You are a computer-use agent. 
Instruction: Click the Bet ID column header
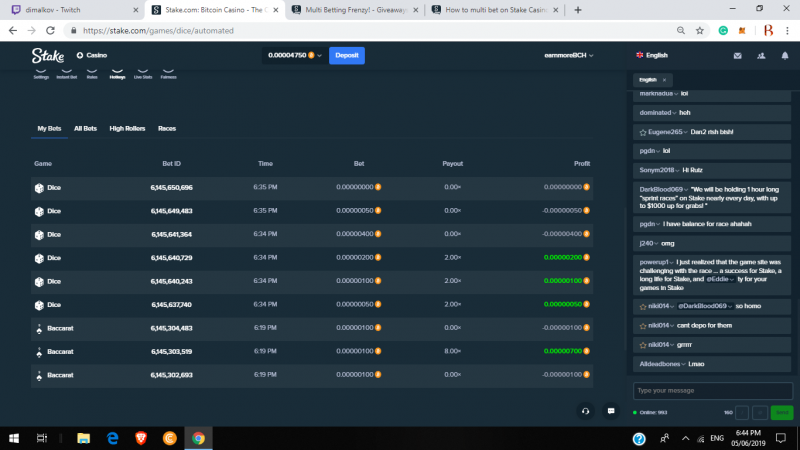(x=171, y=164)
